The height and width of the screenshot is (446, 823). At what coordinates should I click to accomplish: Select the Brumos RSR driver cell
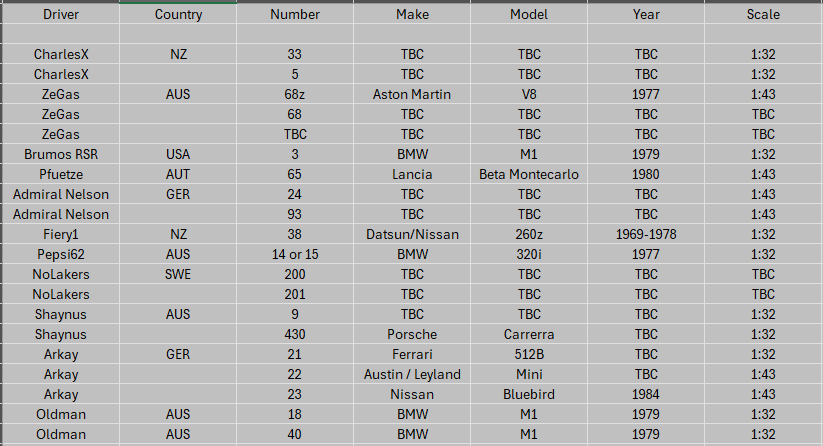60,154
